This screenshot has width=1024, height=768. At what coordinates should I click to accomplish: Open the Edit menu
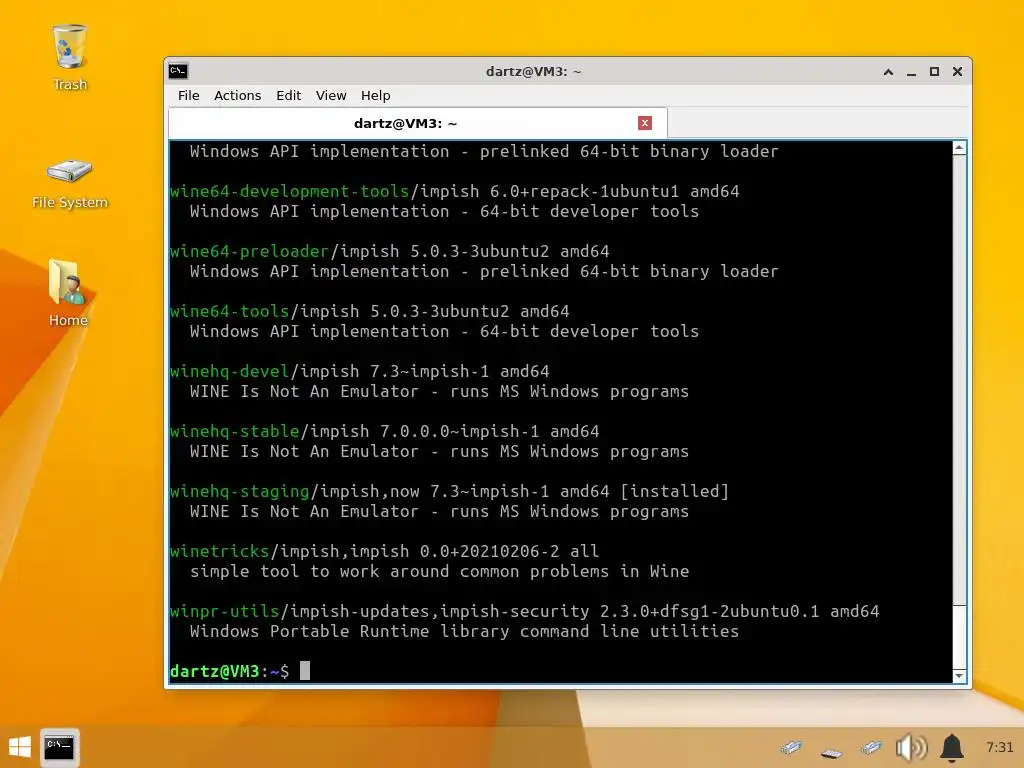[x=289, y=95]
